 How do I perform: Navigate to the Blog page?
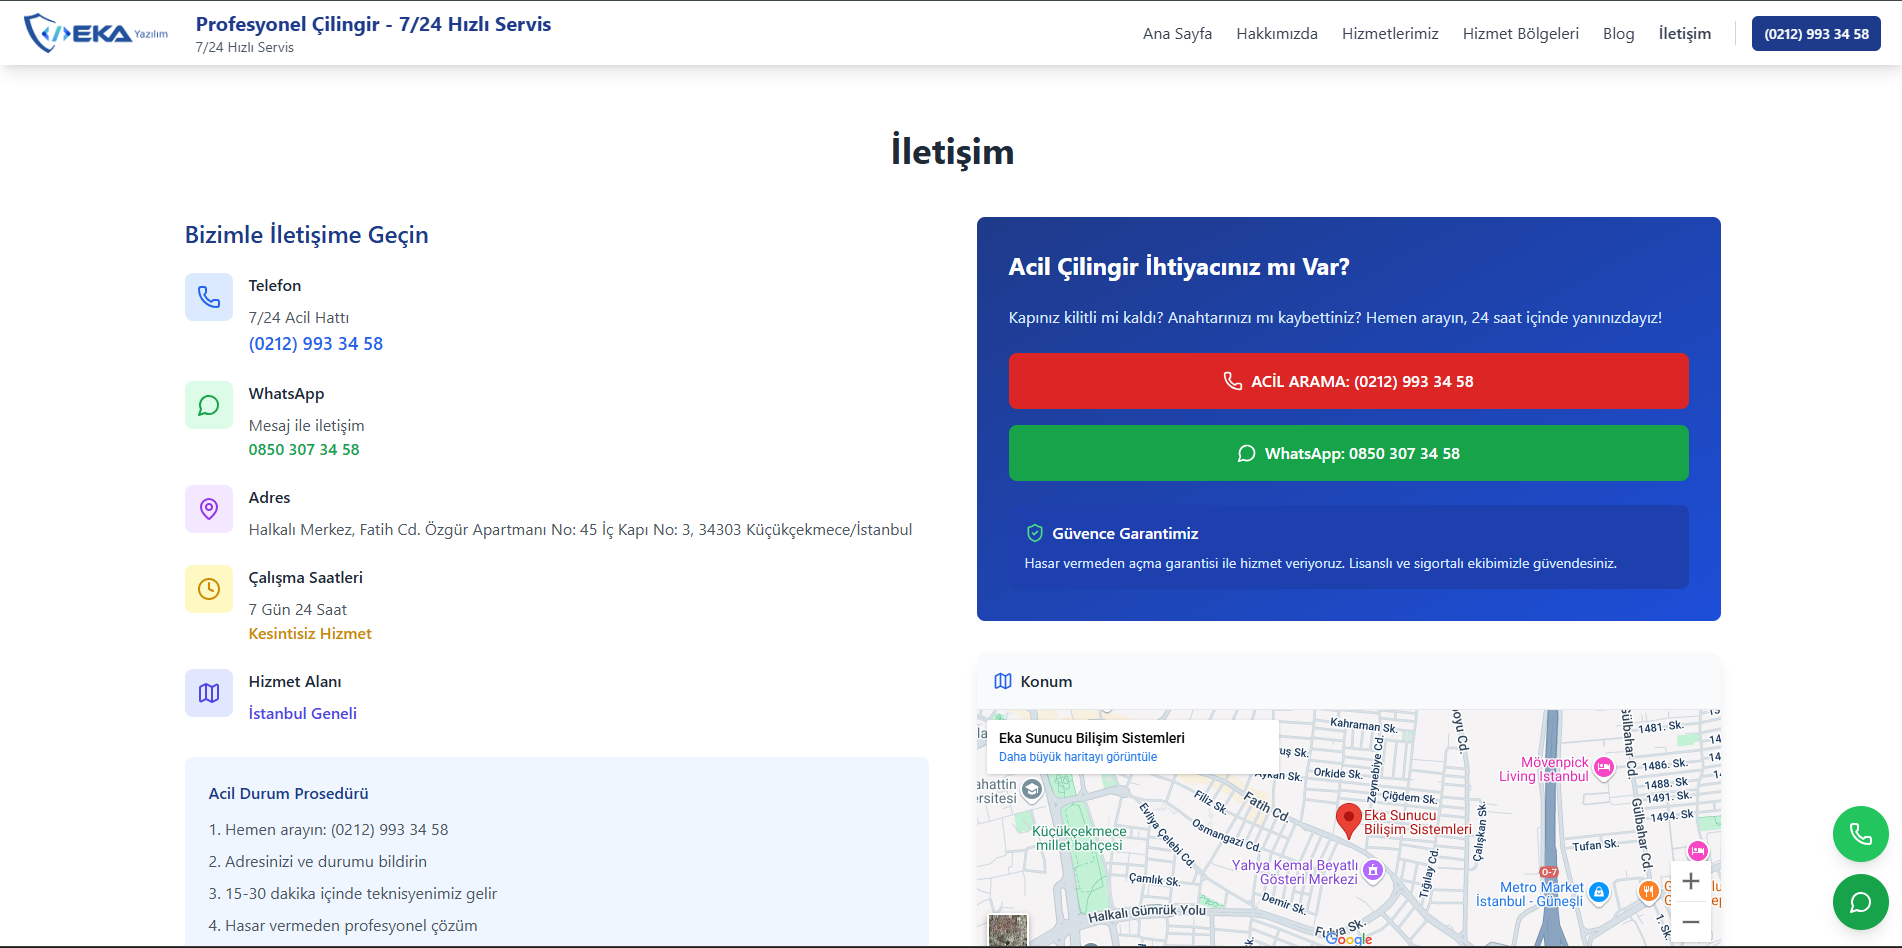click(1618, 34)
